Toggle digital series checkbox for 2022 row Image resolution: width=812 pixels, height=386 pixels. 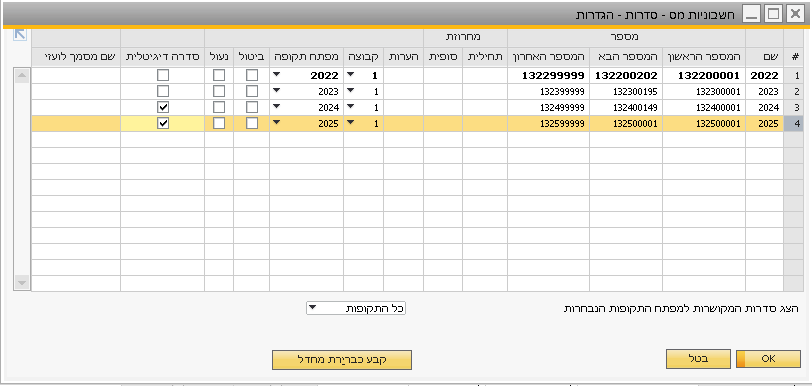pyautogui.click(x=163, y=75)
